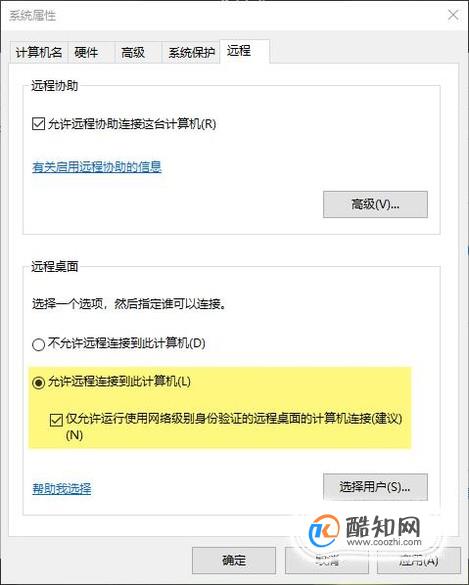Click the 高级(V)... button
469x585 pixels.
pyautogui.click(x=375, y=204)
